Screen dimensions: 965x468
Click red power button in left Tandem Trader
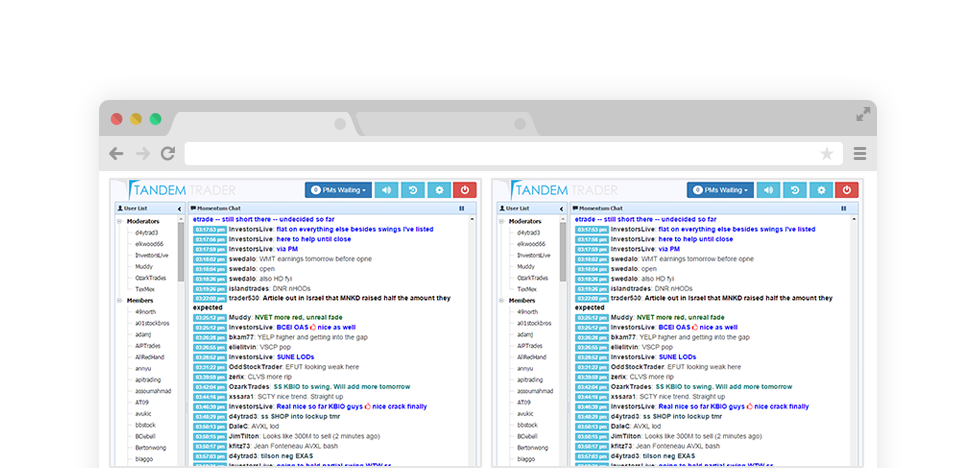[x=465, y=190]
